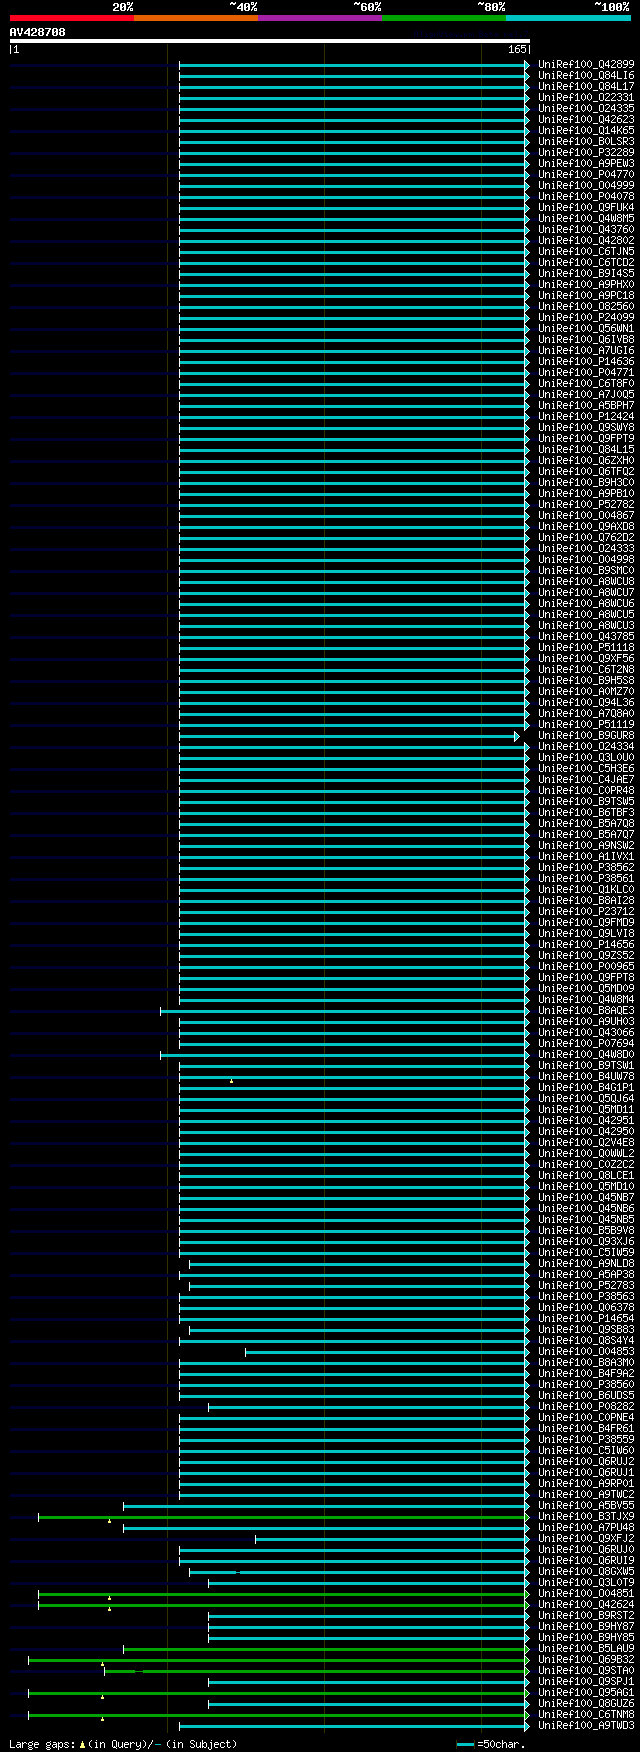
Task: Pick the UniRef100_B9SMC0 hit name
Action: point(586,571)
